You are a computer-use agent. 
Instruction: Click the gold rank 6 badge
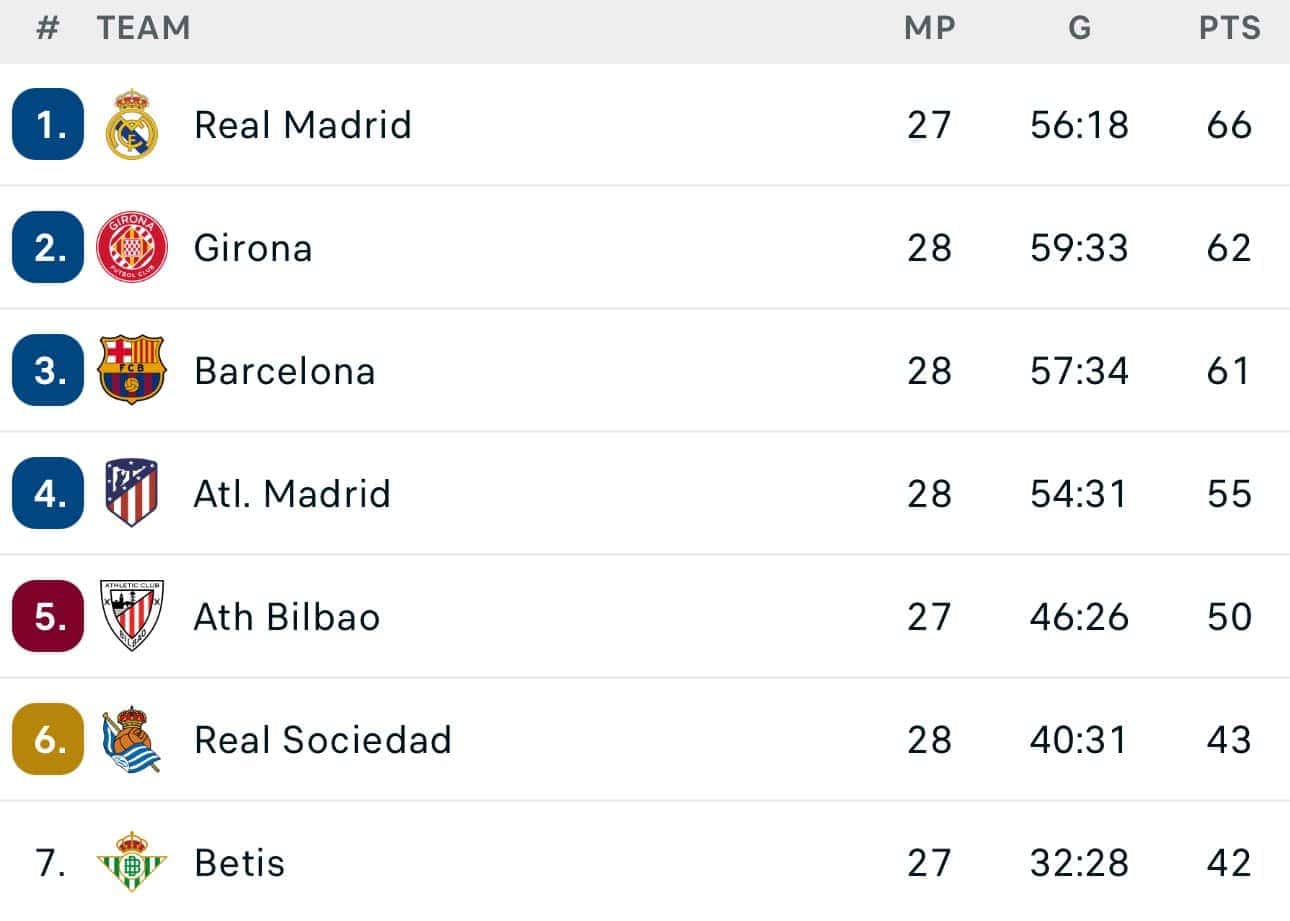pos(48,739)
